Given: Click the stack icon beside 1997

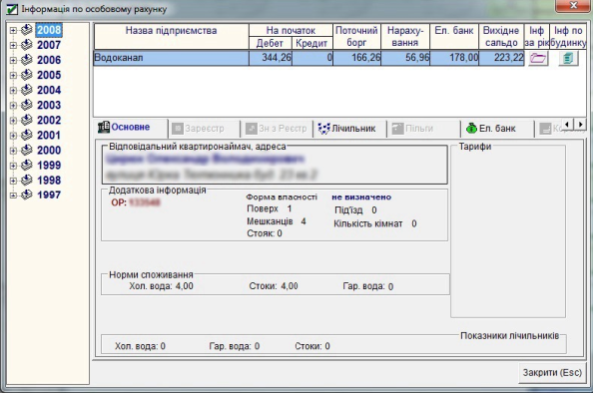Looking at the screenshot, I should tap(27, 195).
